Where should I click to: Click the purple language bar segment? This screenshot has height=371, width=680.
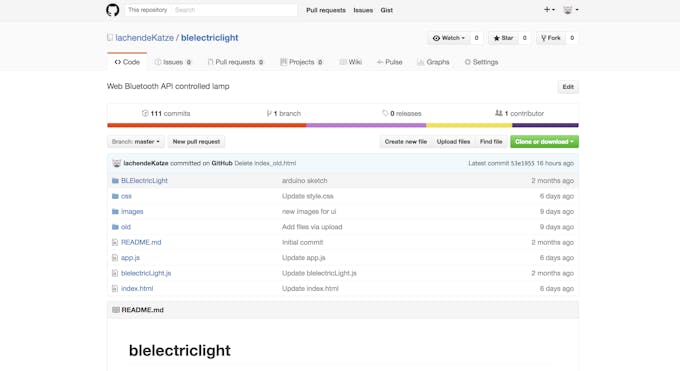[x=366, y=125]
